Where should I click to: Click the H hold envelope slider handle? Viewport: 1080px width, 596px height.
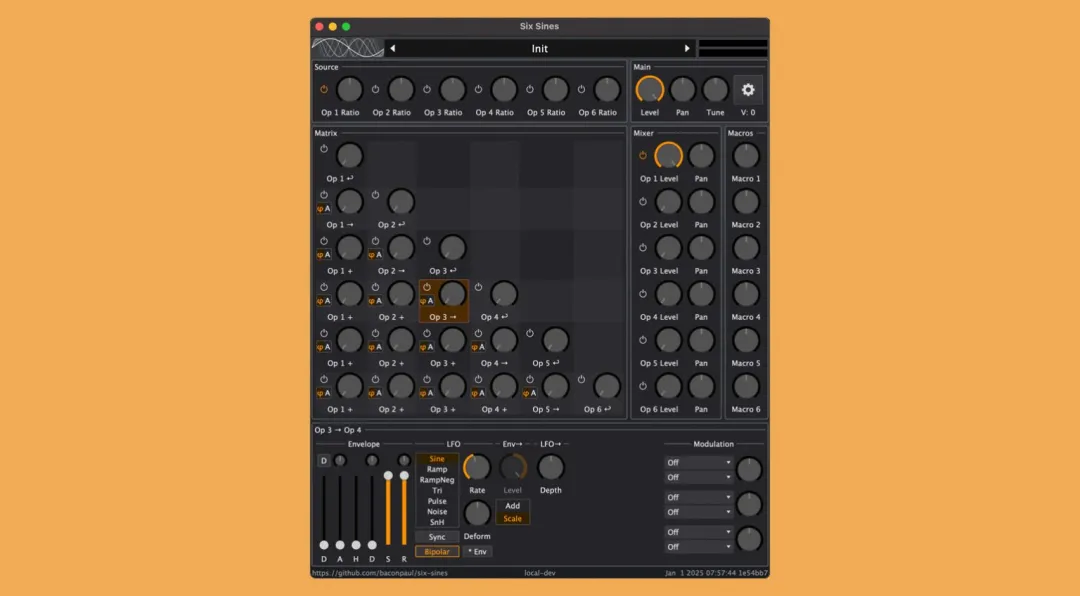(356, 545)
